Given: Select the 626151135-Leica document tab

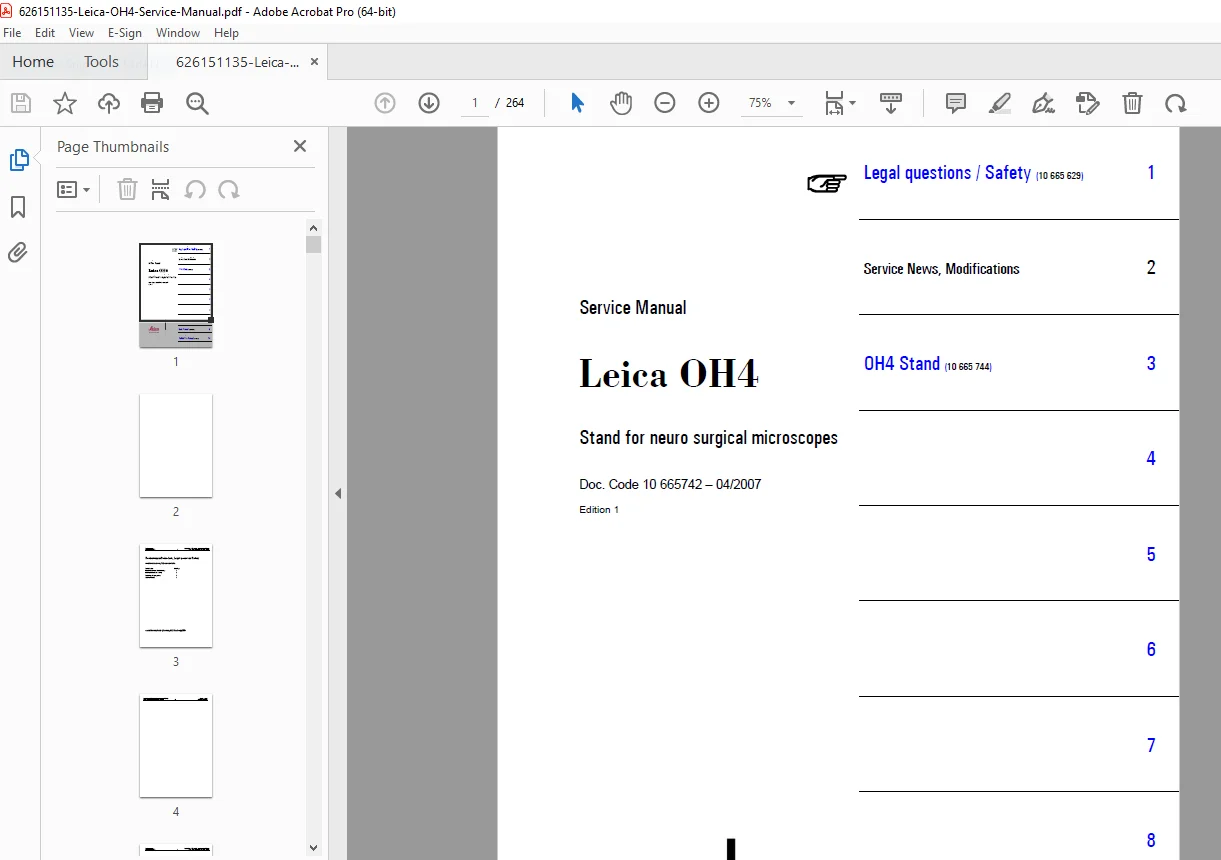Looking at the screenshot, I should pos(237,61).
